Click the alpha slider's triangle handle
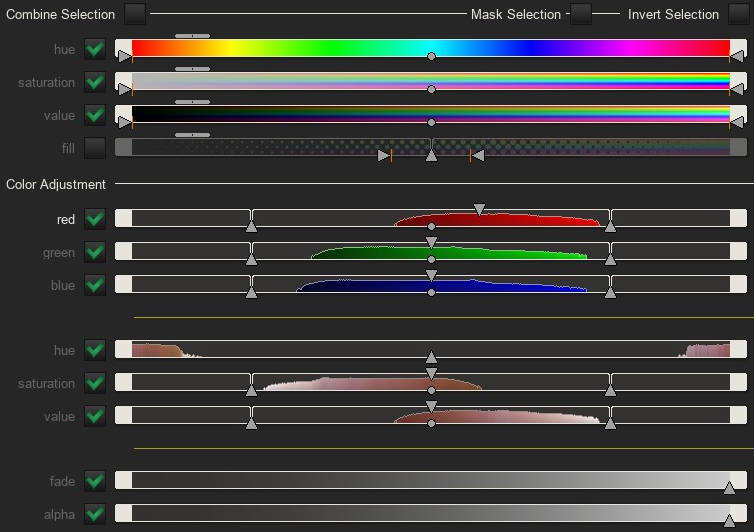 pyautogui.click(x=729, y=520)
